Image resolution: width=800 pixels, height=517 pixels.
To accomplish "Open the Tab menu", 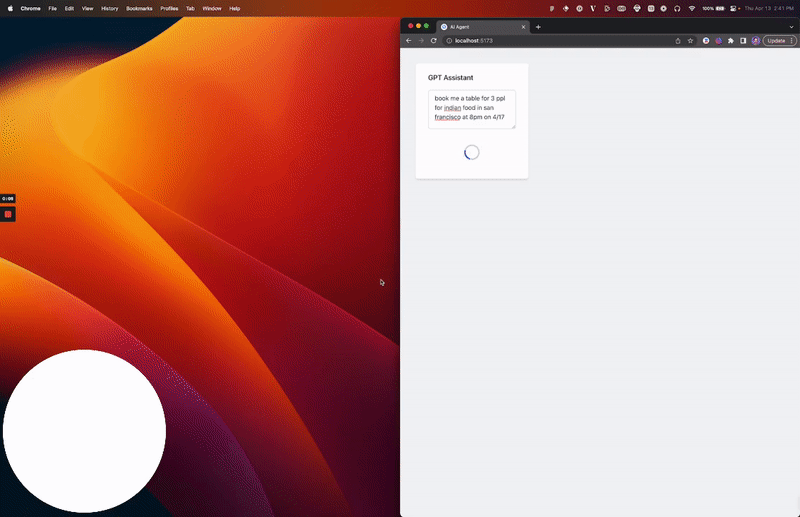I will pyautogui.click(x=190, y=8).
